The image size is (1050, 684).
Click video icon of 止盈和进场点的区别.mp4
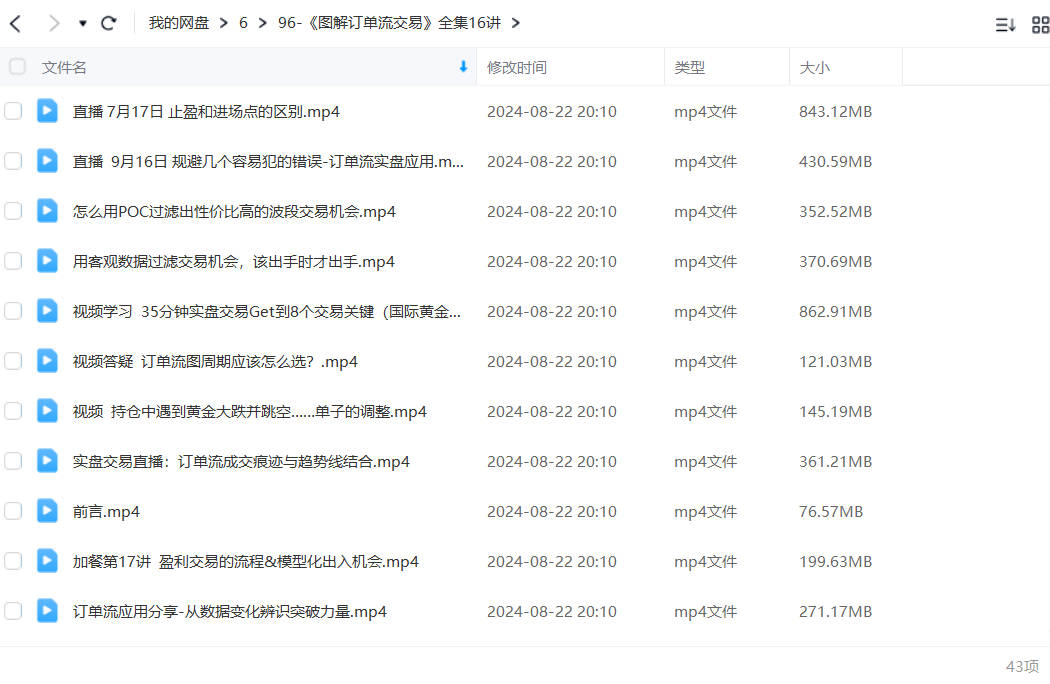pos(47,111)
